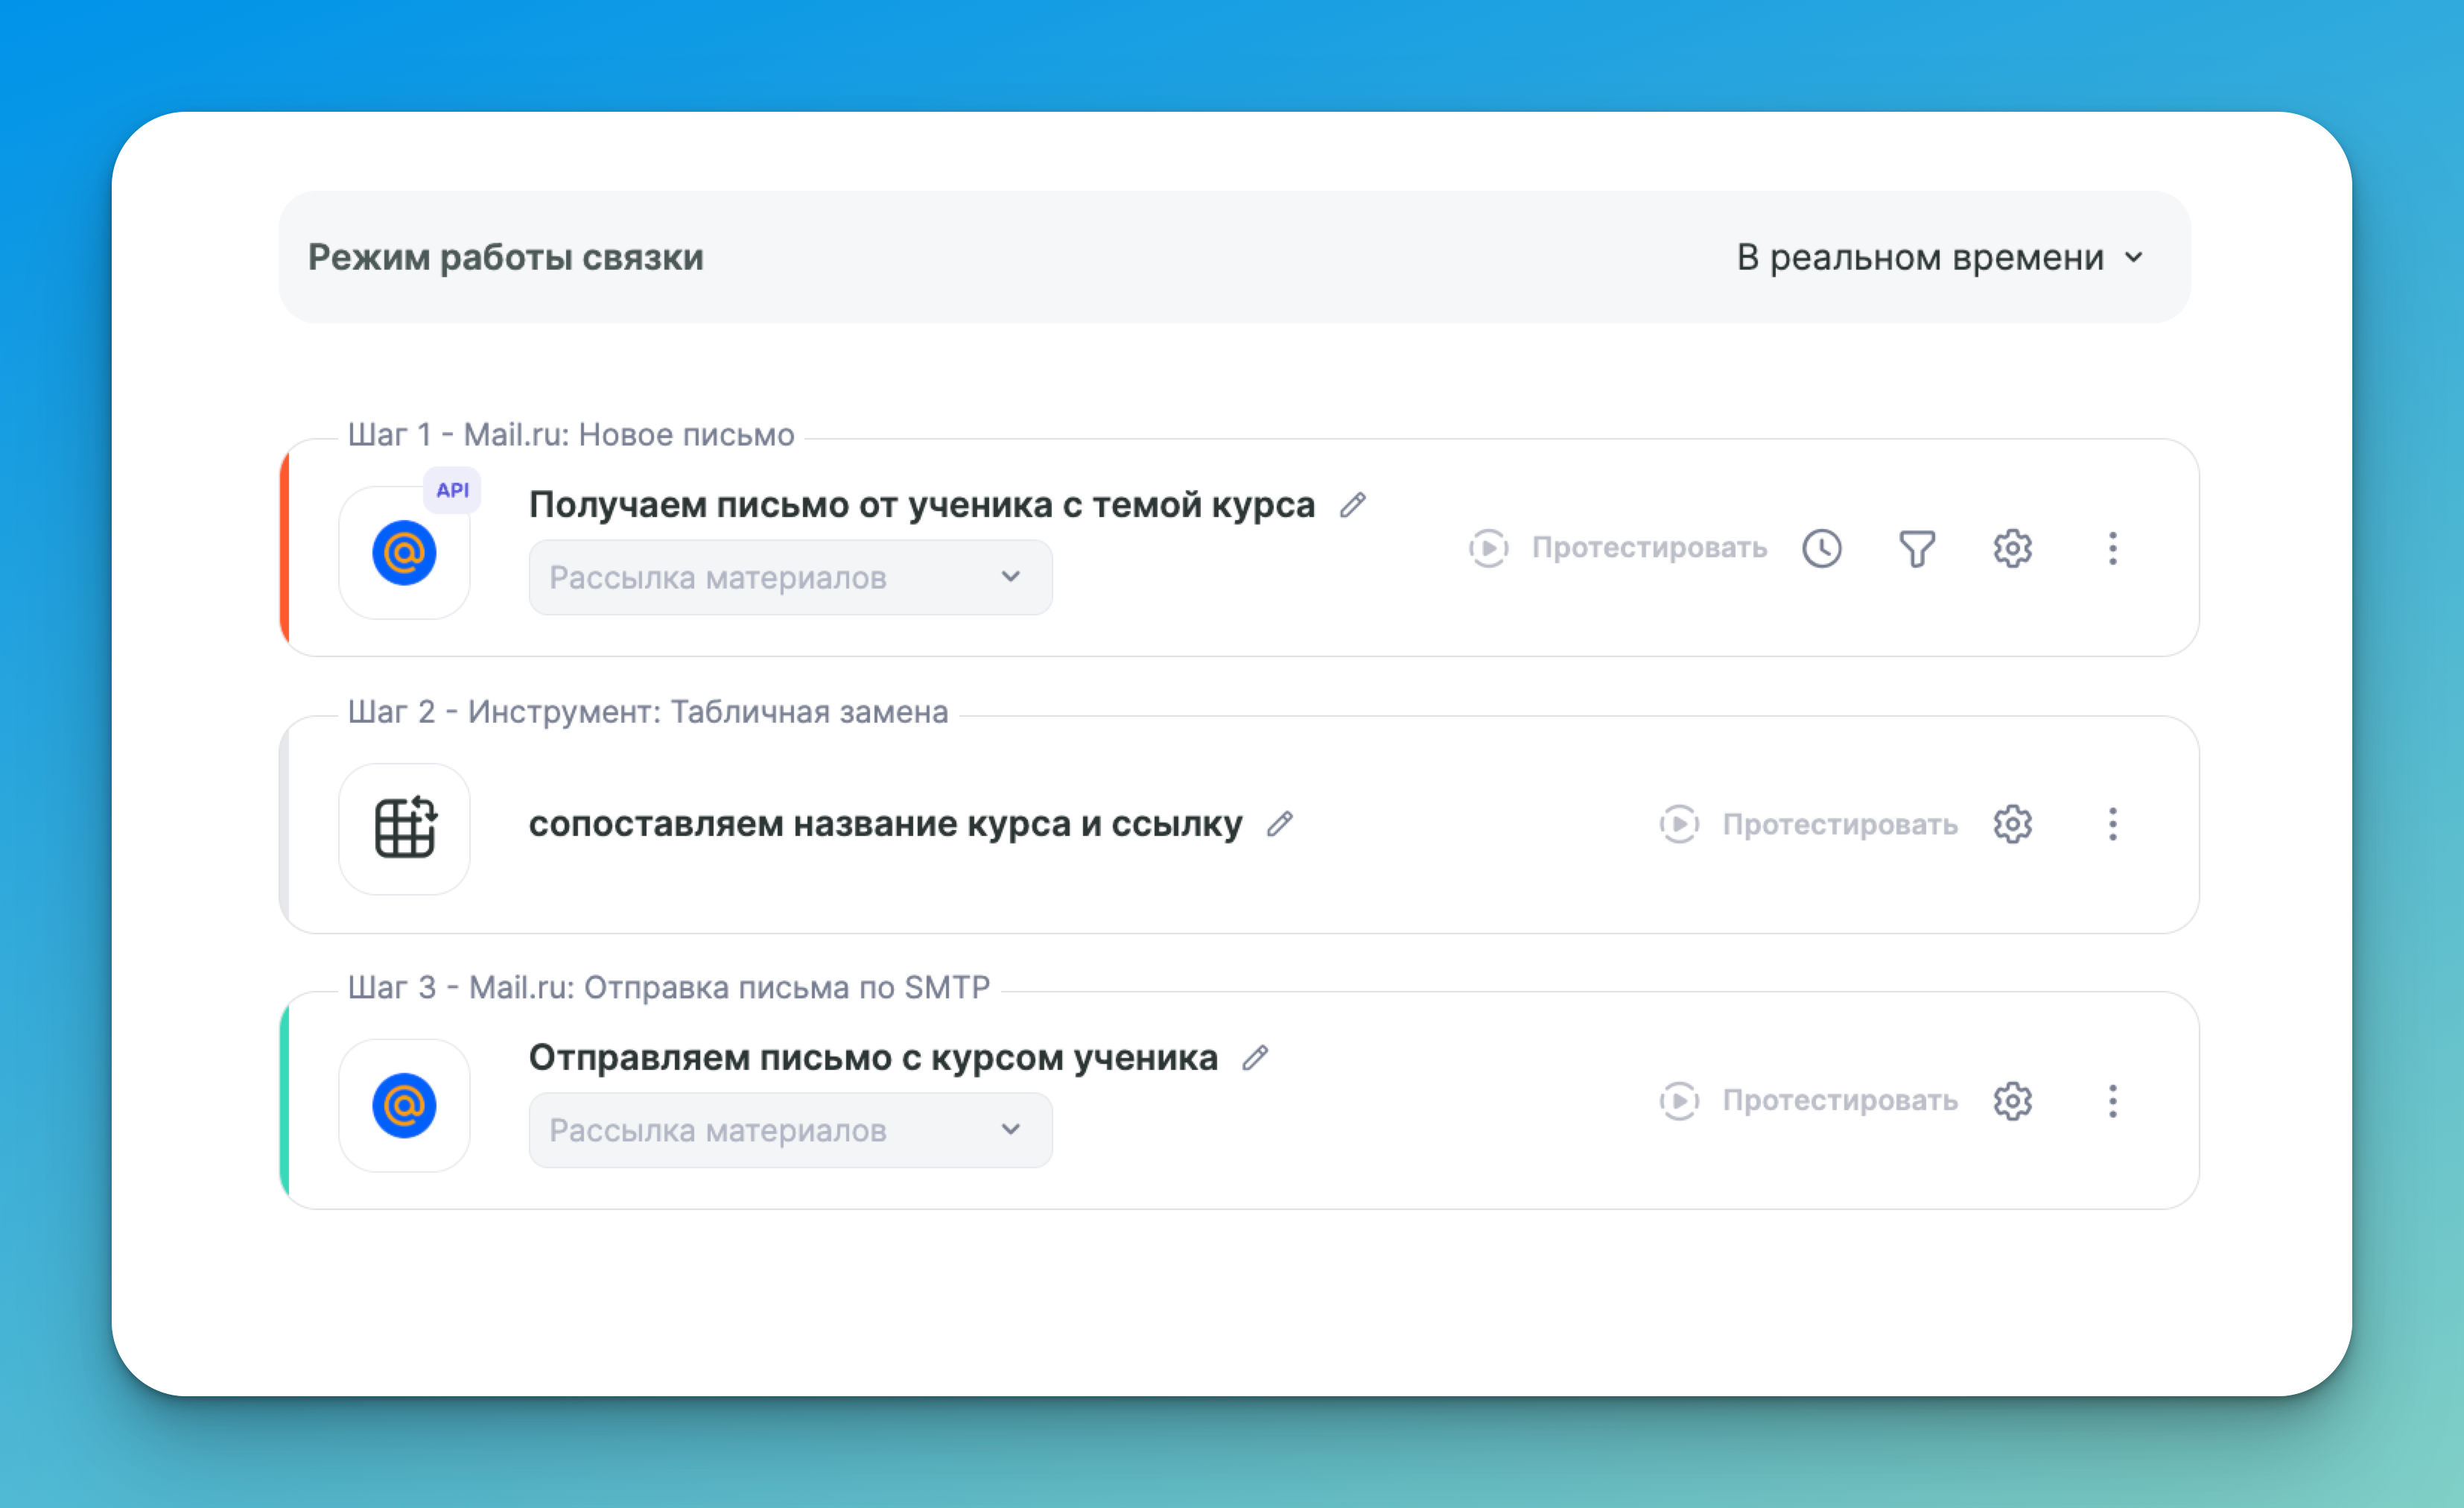Image resolution: width=2464 pixels, height=1508 pixels.
Task: Rename step 2 using pencil icon
Action: [x=1280, y=824]
